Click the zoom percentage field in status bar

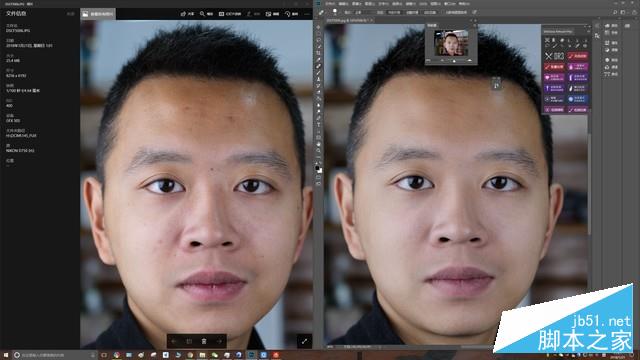[x=331, y=347]
